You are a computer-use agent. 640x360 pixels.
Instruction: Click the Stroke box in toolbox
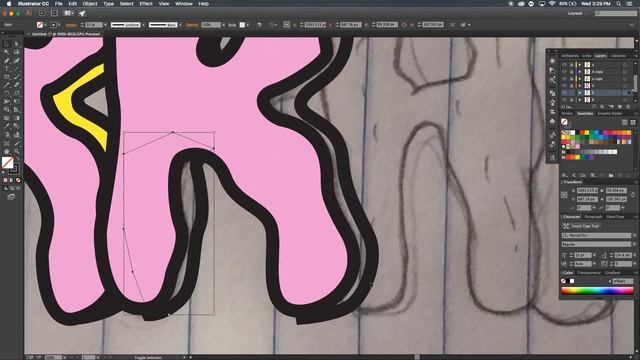coord(14,168)
